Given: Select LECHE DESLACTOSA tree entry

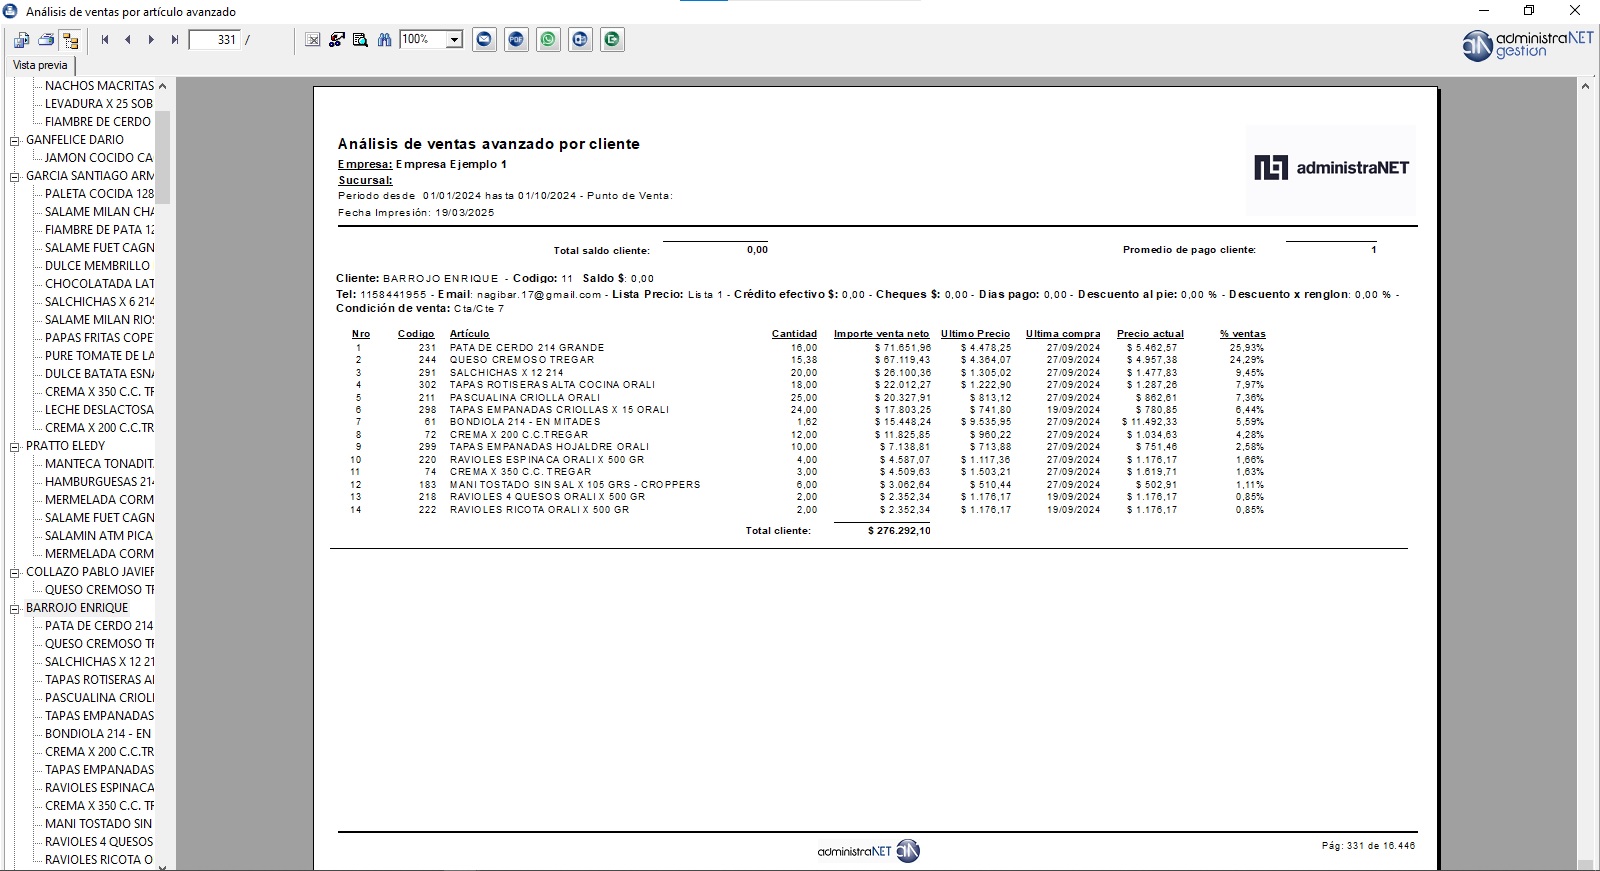Looking at the screenshot, I should [99, 410].
